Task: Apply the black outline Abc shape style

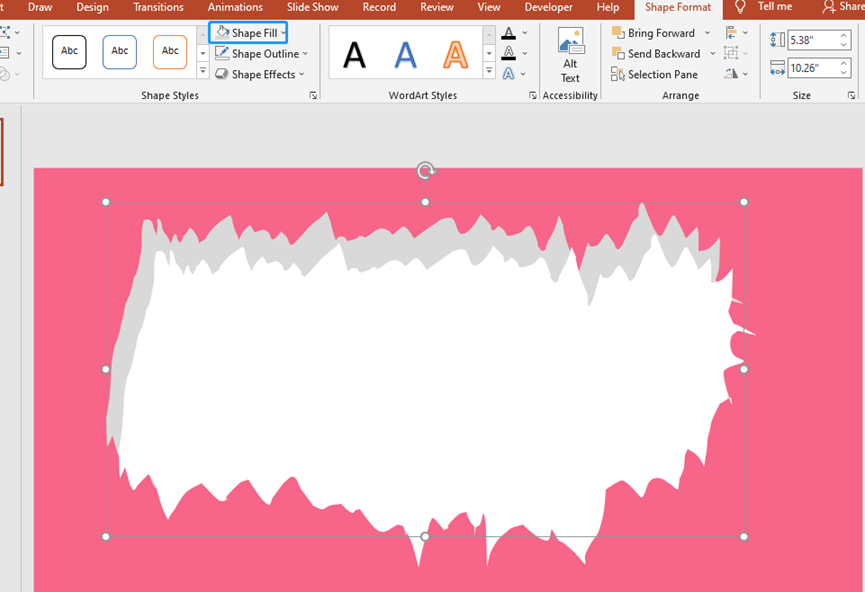Action: point(70,52)
